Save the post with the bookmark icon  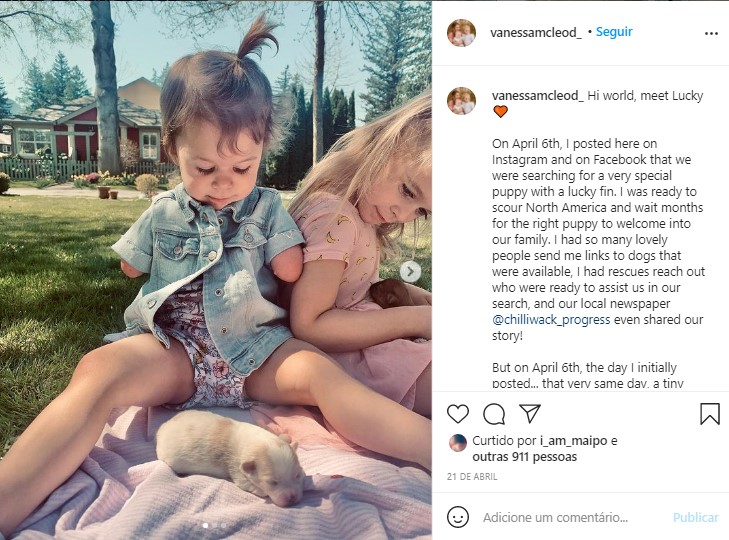pyautogui.click(x=709, y=413)
